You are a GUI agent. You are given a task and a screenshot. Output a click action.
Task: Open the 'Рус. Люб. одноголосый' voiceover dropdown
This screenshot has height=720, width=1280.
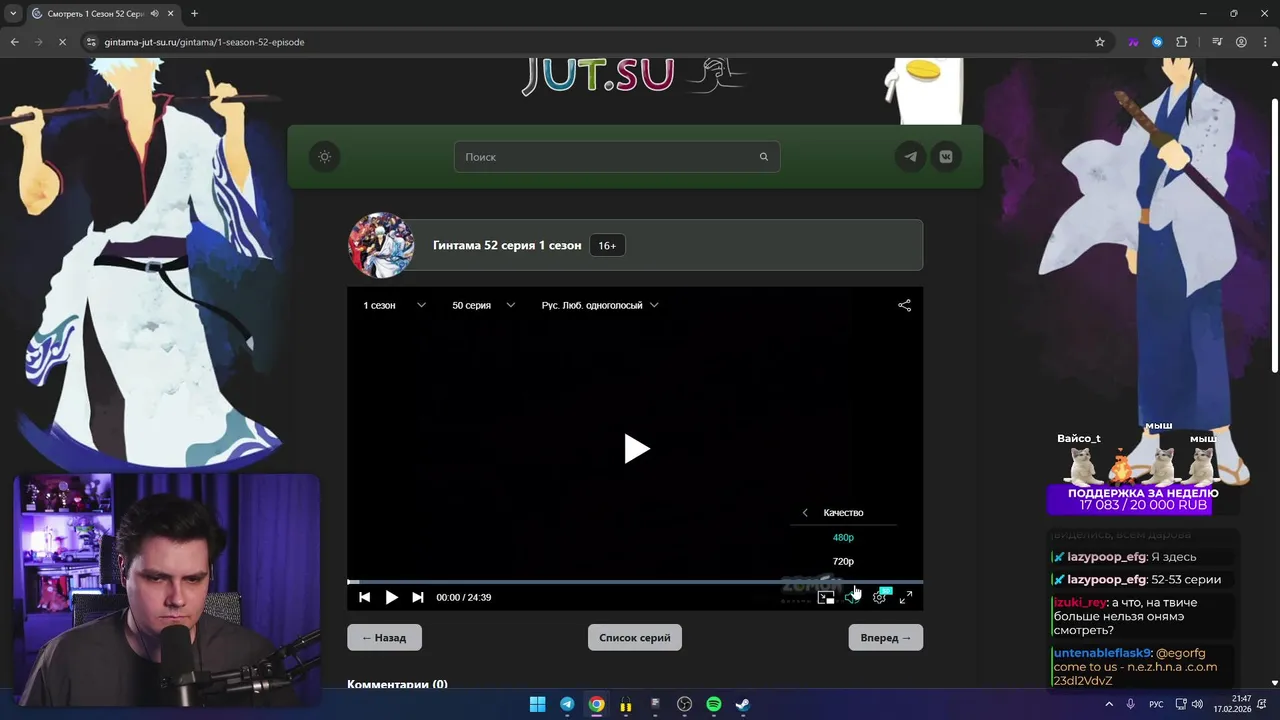point(600,305)
